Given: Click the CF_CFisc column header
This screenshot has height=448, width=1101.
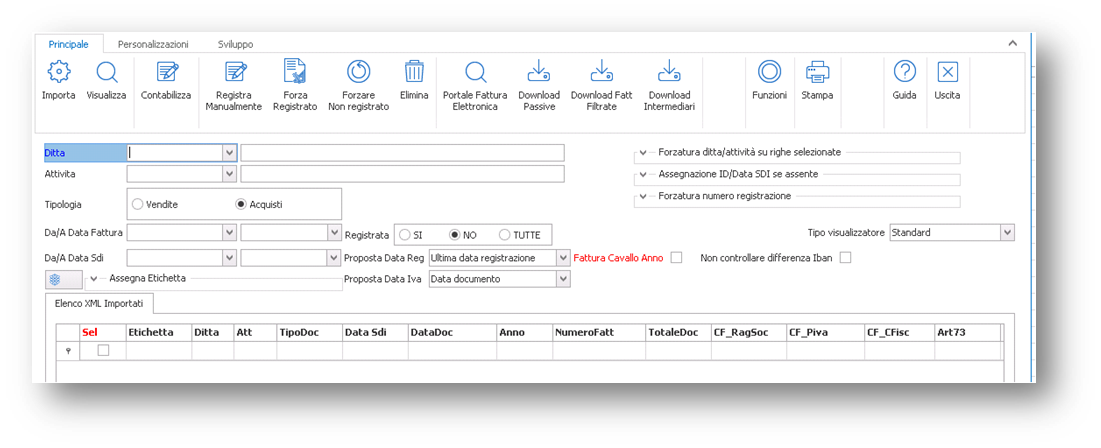Looking at the screenshot, I should [x=900, y=332].
